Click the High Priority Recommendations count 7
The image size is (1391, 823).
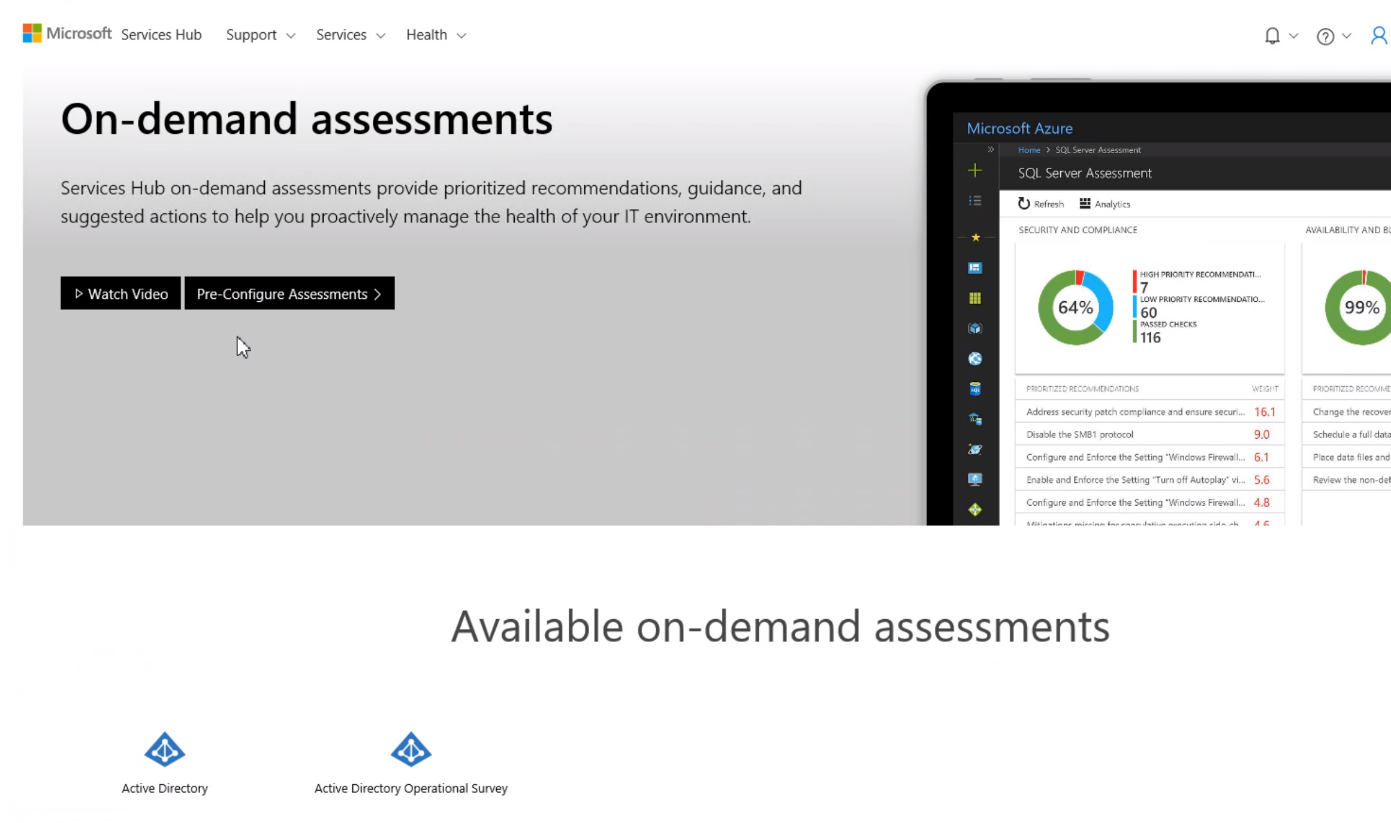pos(1144,287)
